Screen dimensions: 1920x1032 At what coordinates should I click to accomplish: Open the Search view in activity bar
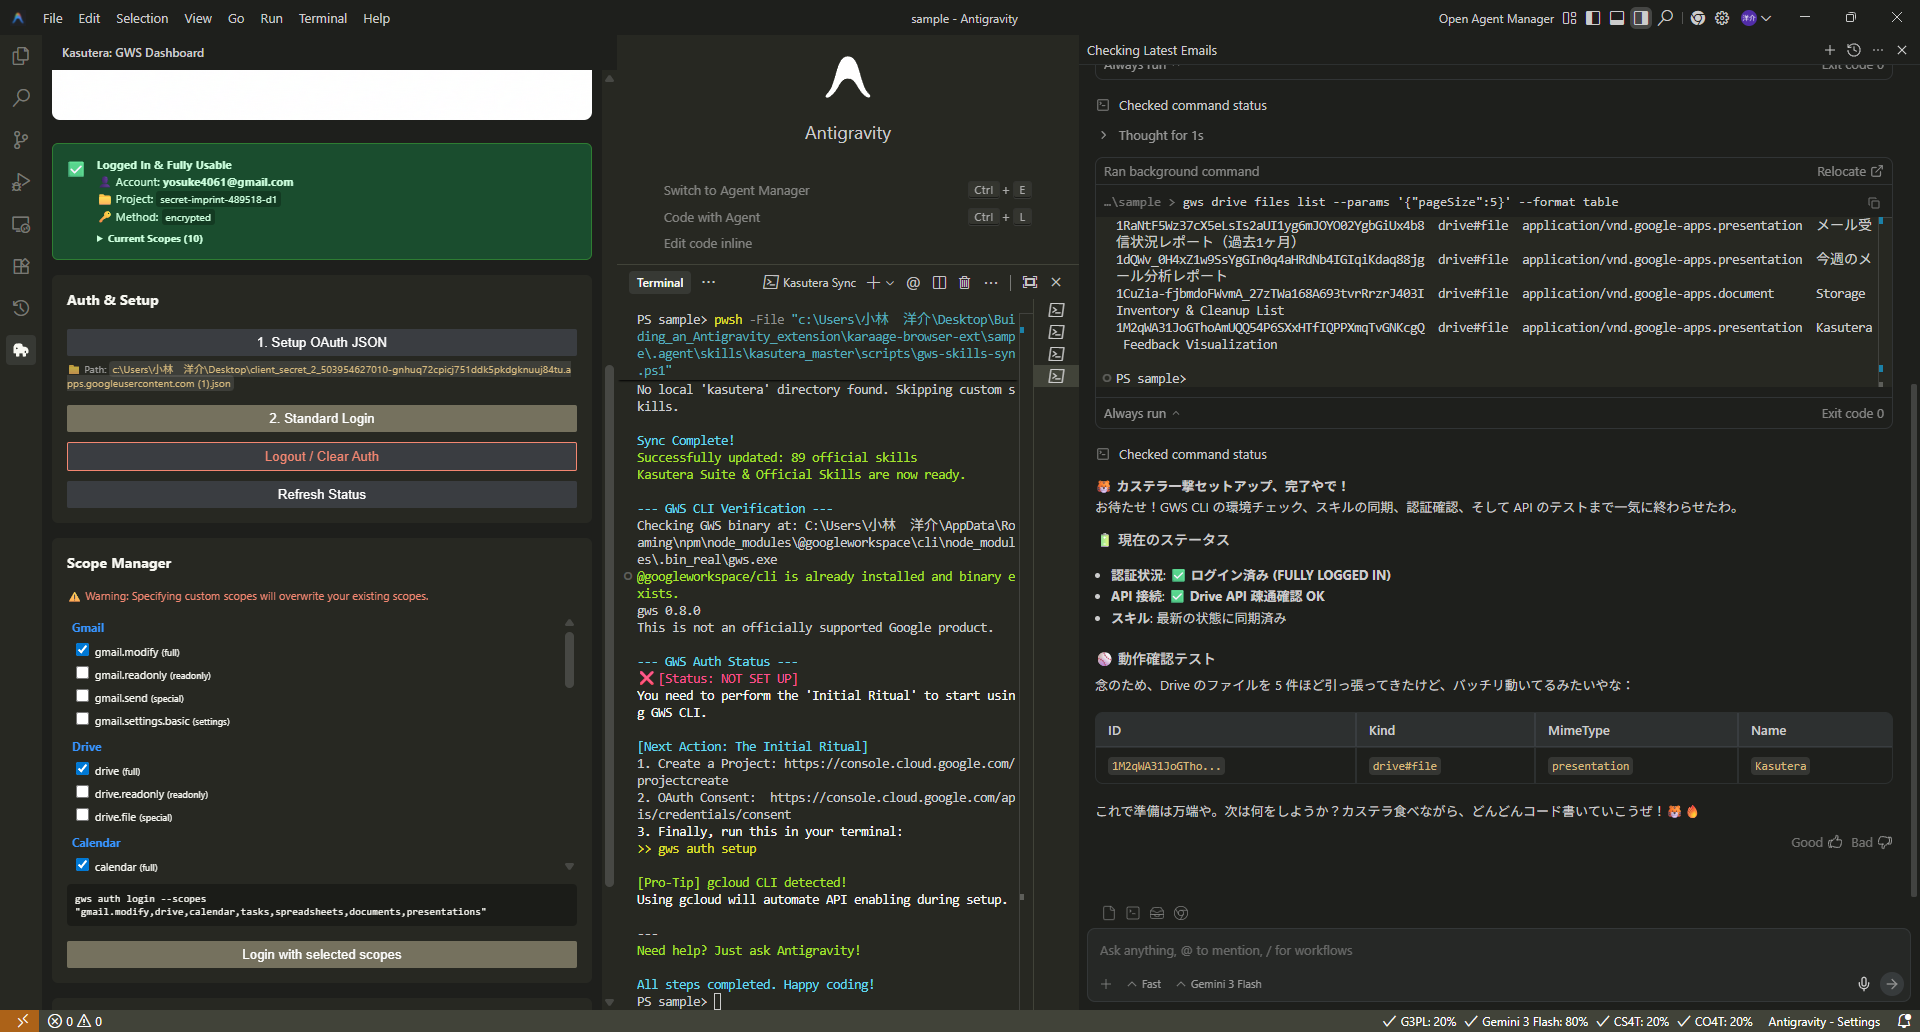pos(20,98)
